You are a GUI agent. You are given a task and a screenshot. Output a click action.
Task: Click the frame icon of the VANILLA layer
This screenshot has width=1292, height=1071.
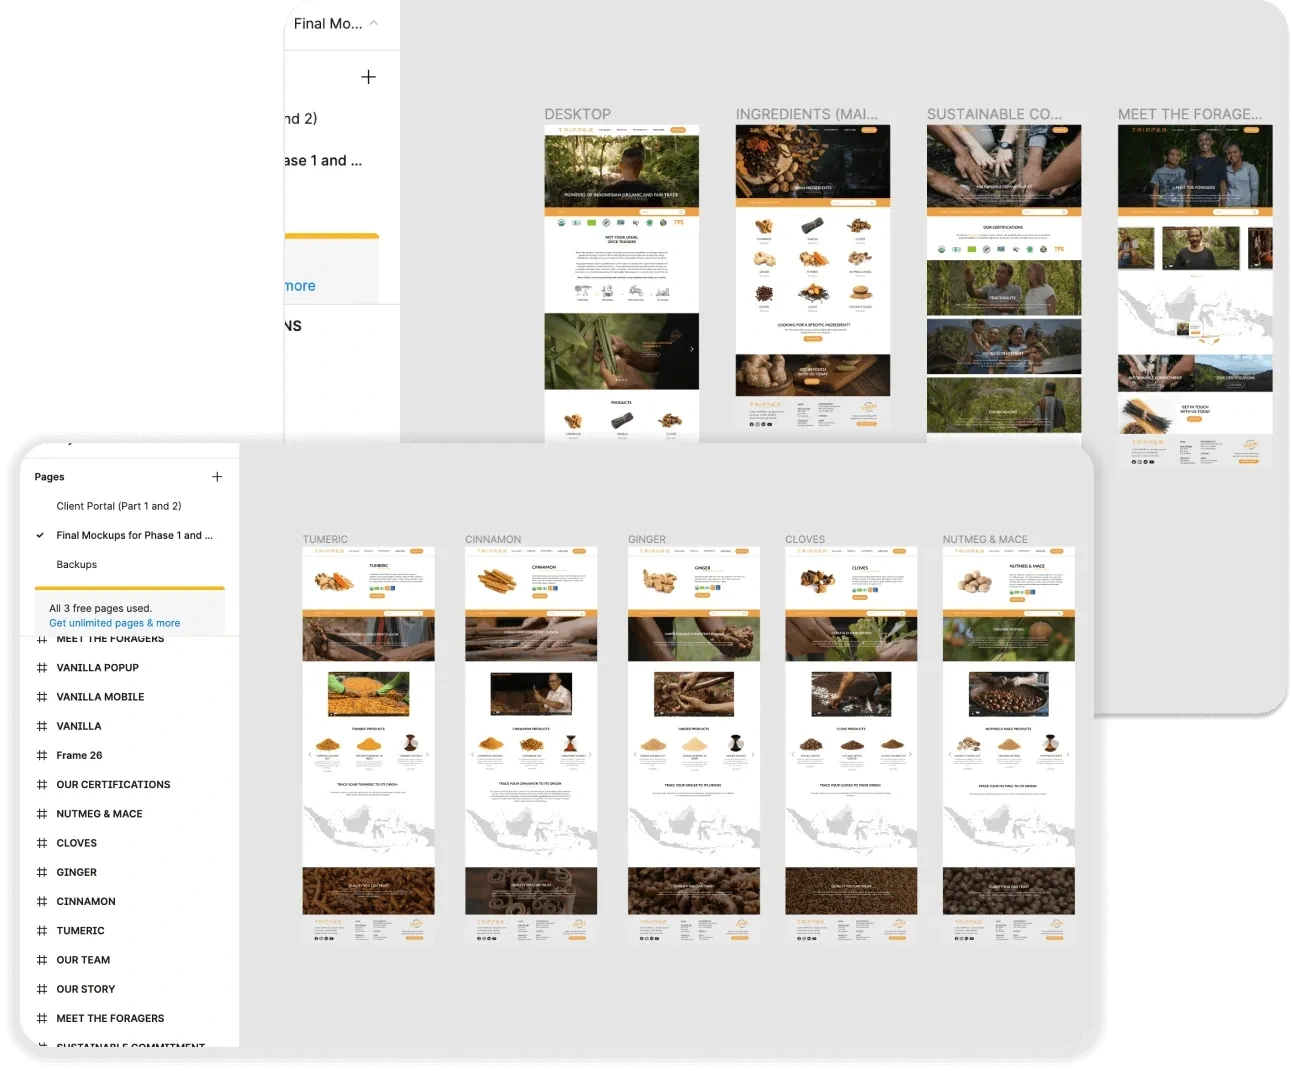click(42, 726)
